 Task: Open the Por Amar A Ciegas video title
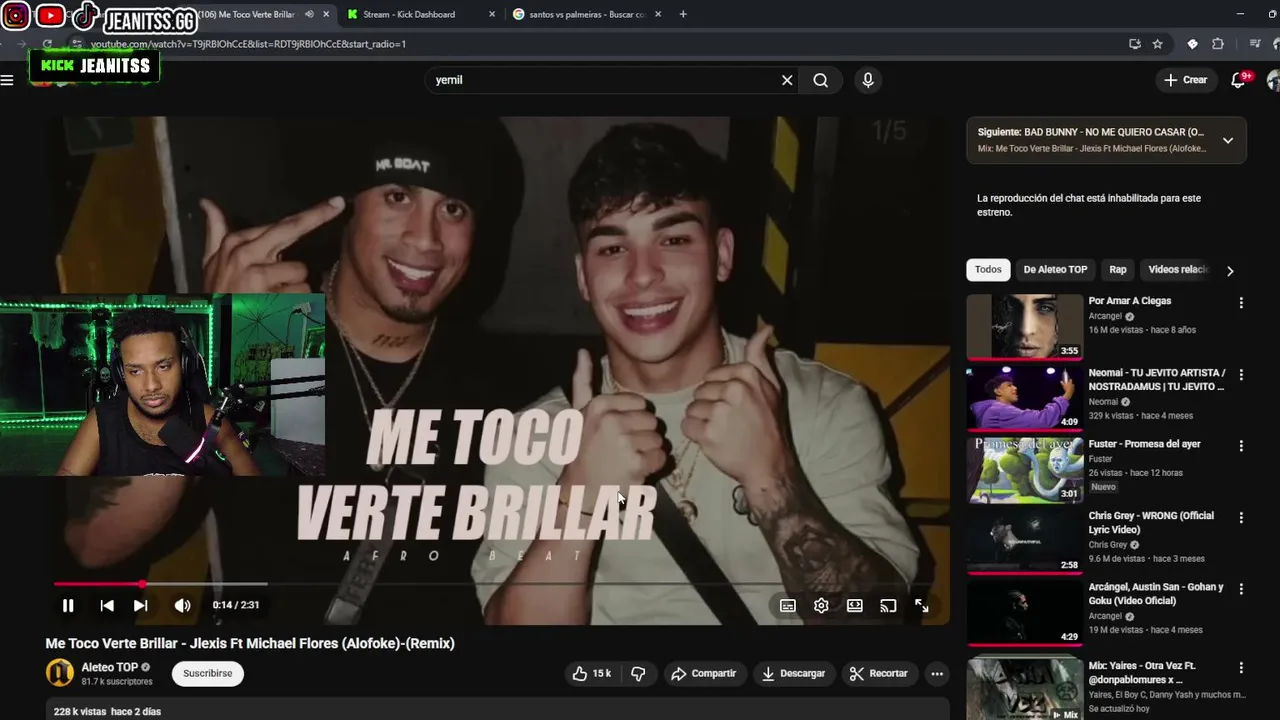pyautogui.click(x=1130, y=301)
